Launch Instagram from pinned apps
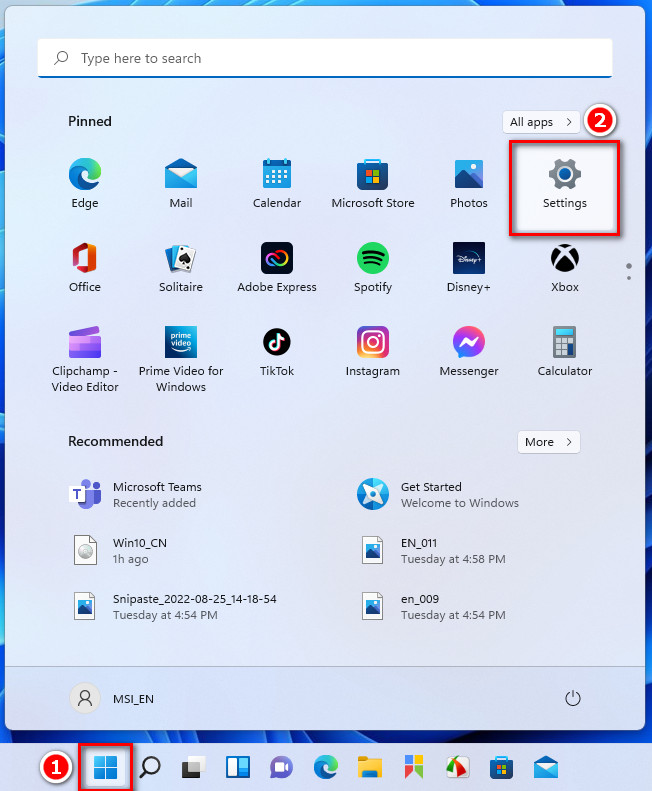This screenshot has height=791, width=652. click(373, 352)
